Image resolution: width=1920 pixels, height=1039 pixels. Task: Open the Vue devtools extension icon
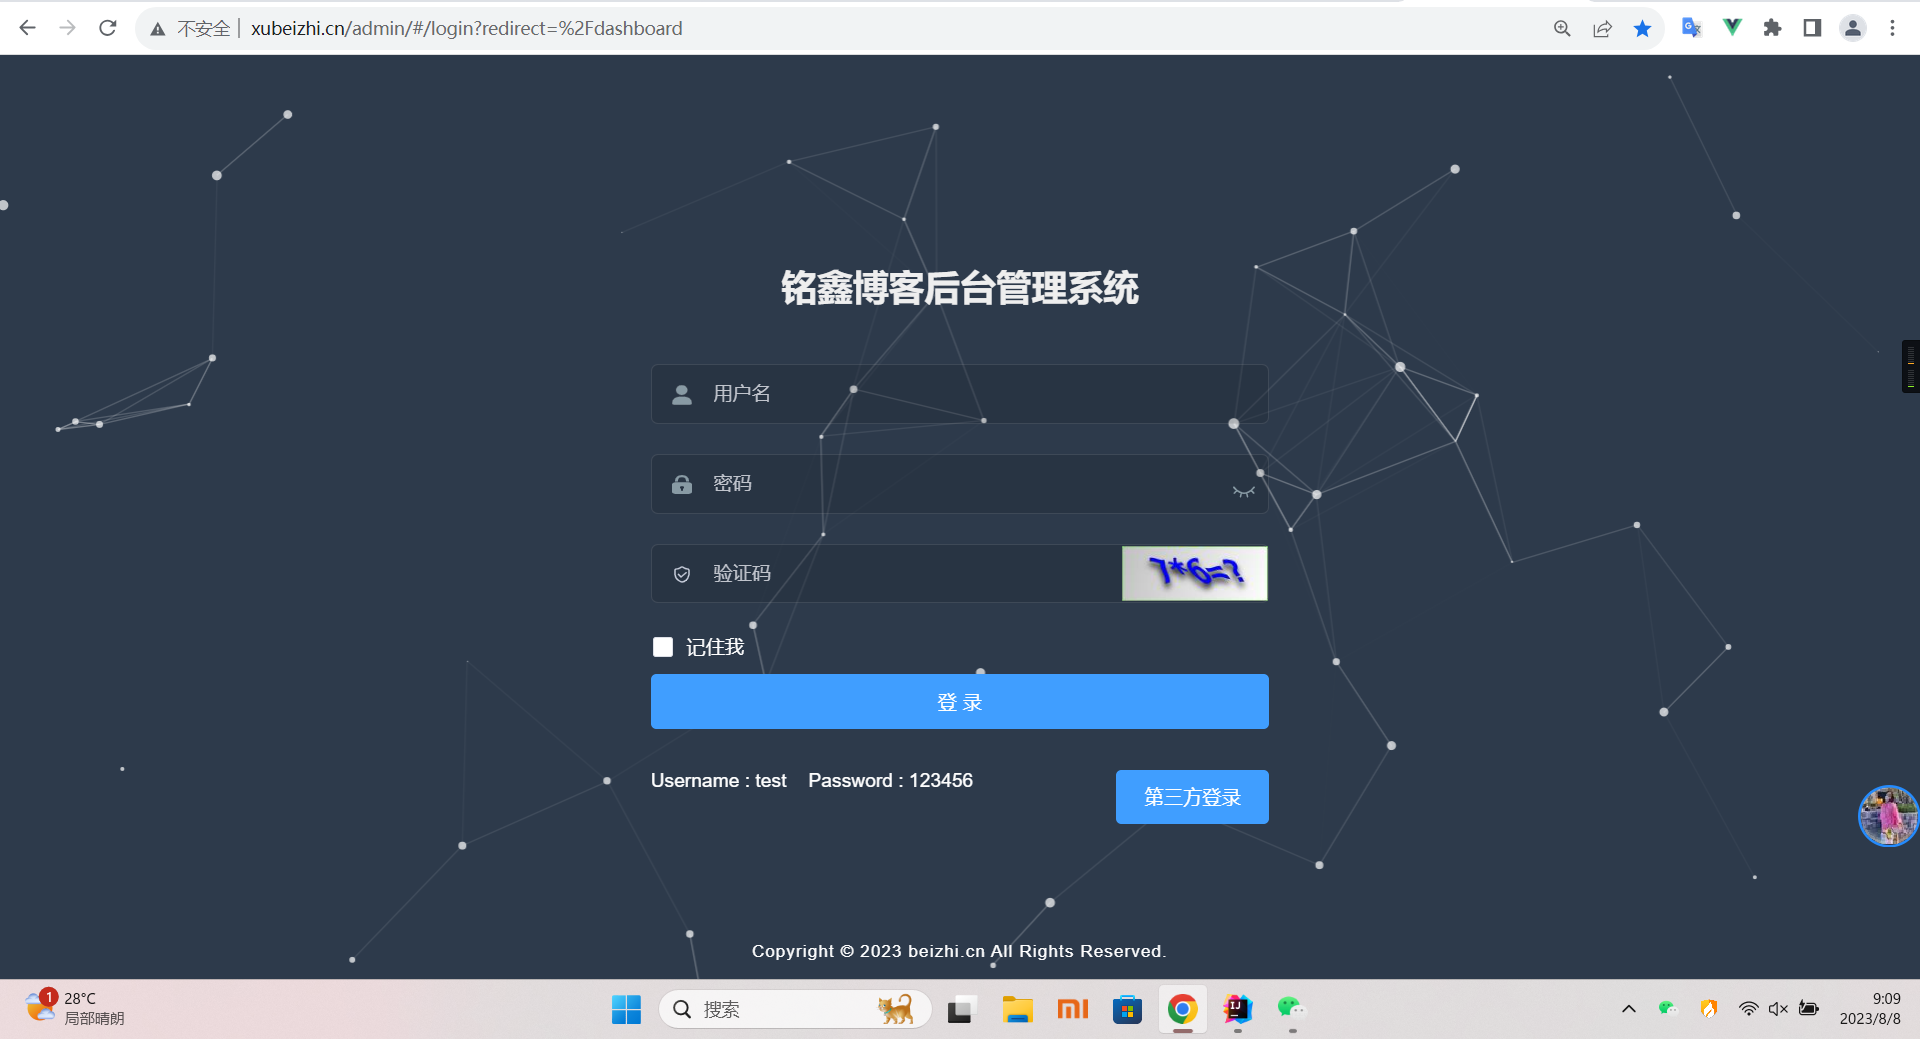(x=1732, y=28)
